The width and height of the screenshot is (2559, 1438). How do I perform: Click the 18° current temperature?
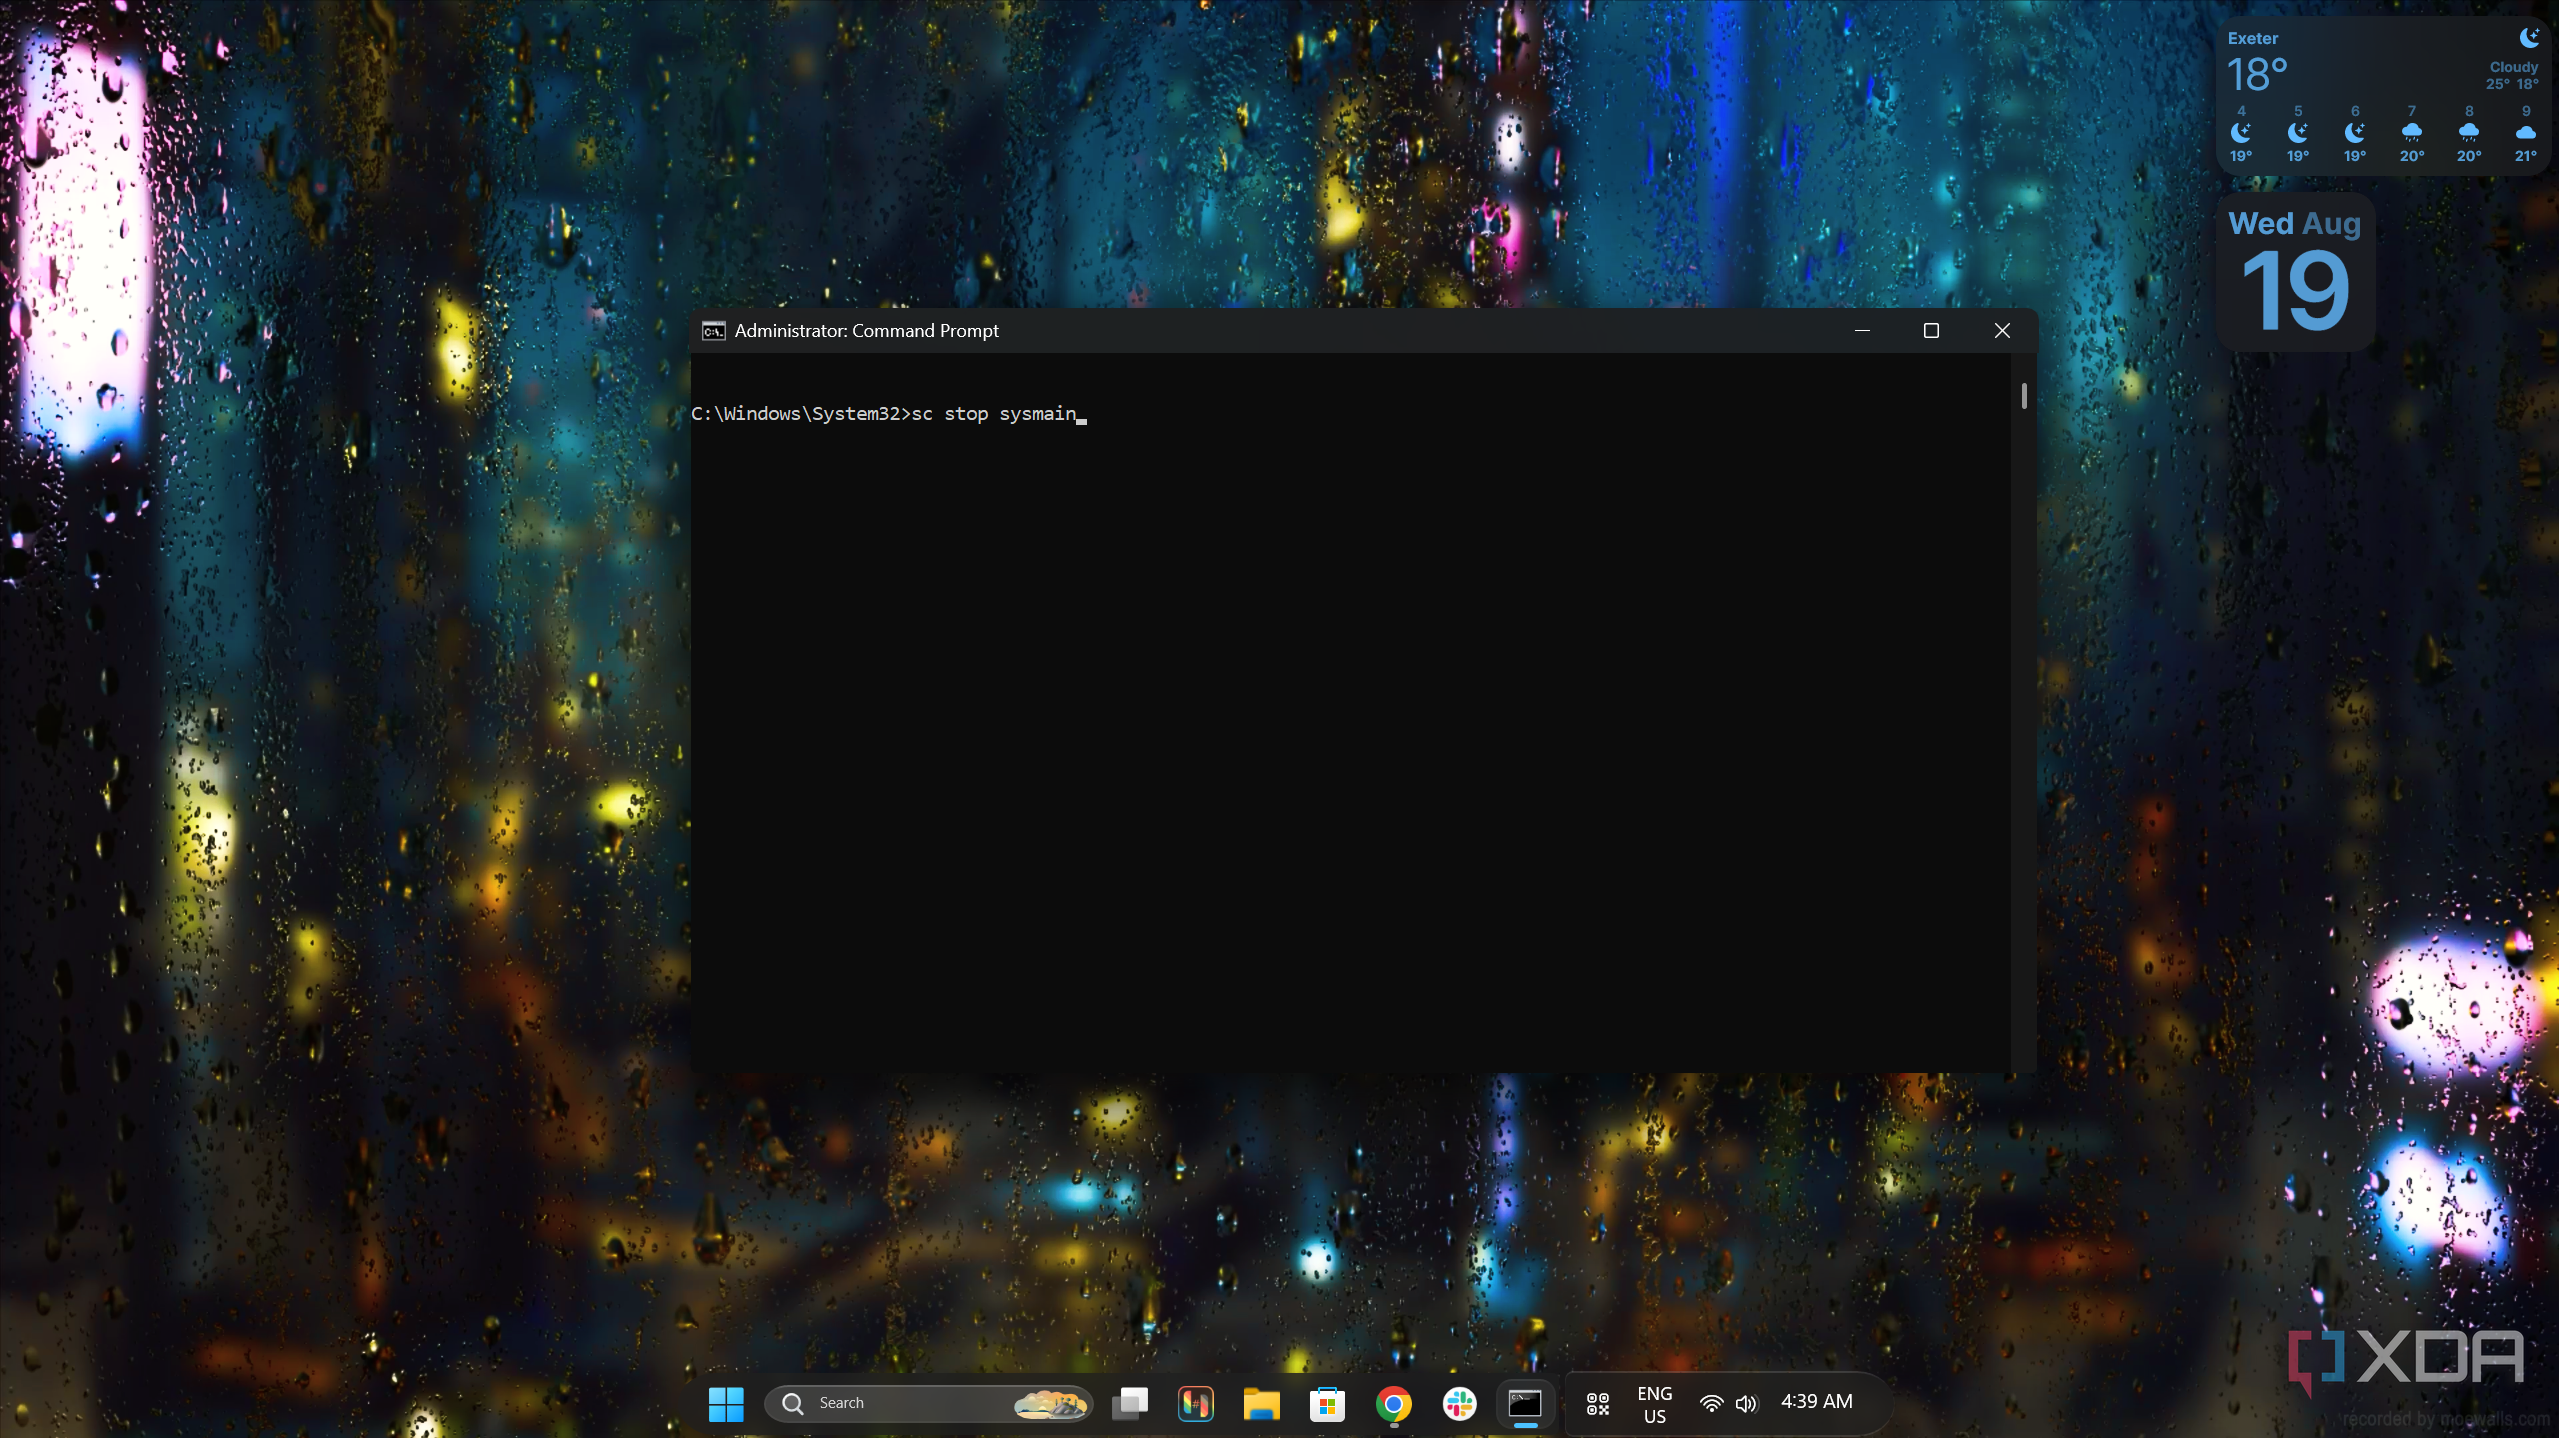coord(2257,76)
